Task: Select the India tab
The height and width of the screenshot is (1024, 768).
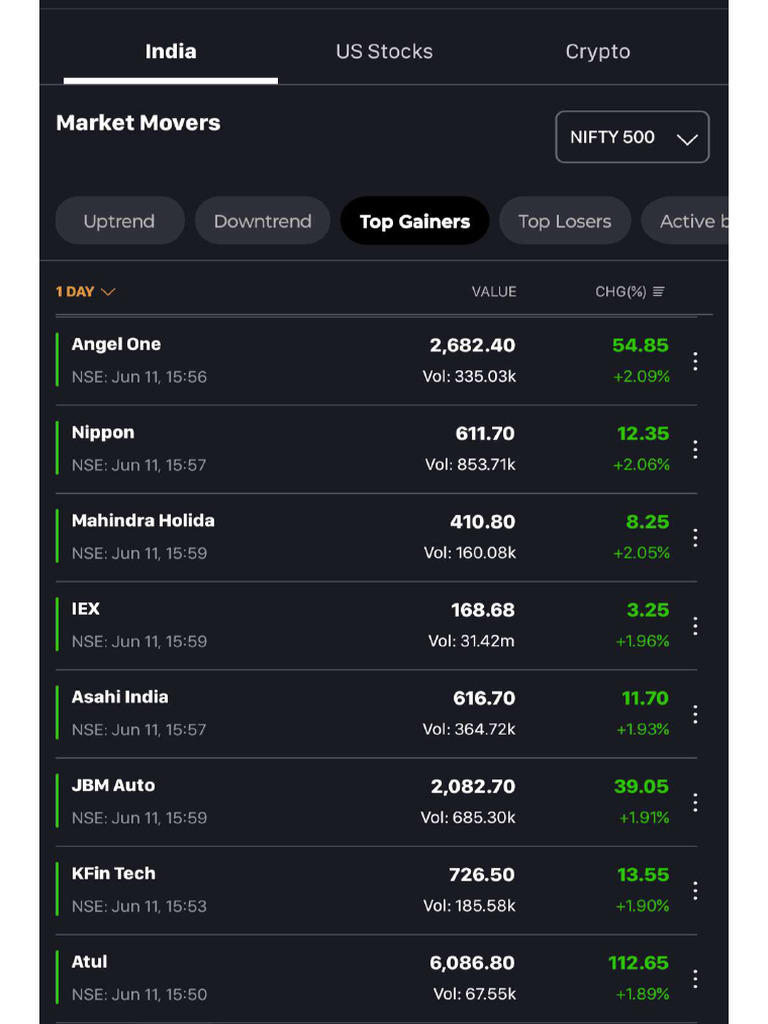Action: click(x=171, y=52)
